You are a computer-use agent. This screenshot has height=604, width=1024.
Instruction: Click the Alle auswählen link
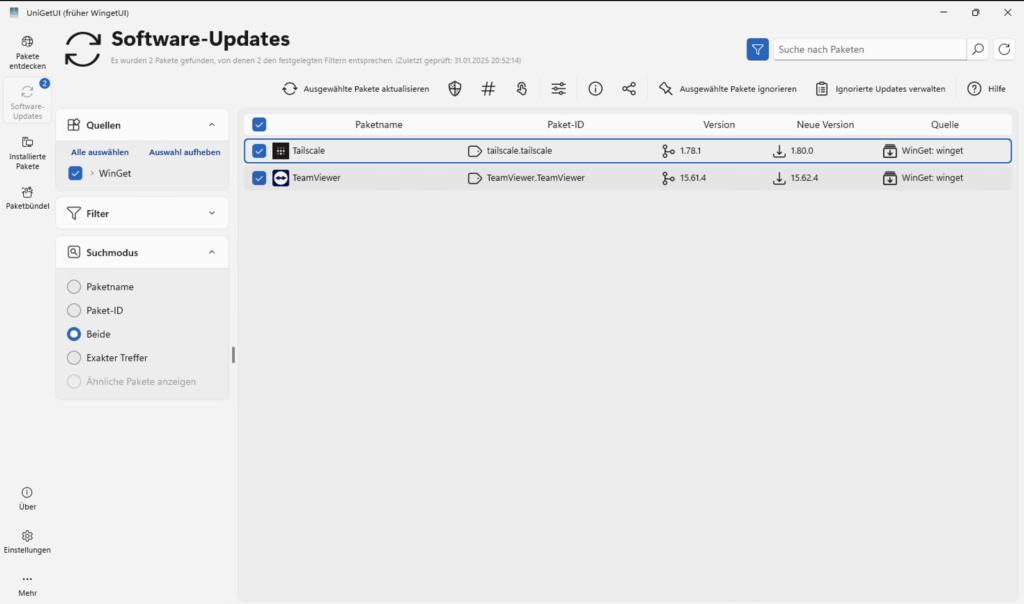click(100, 152)
